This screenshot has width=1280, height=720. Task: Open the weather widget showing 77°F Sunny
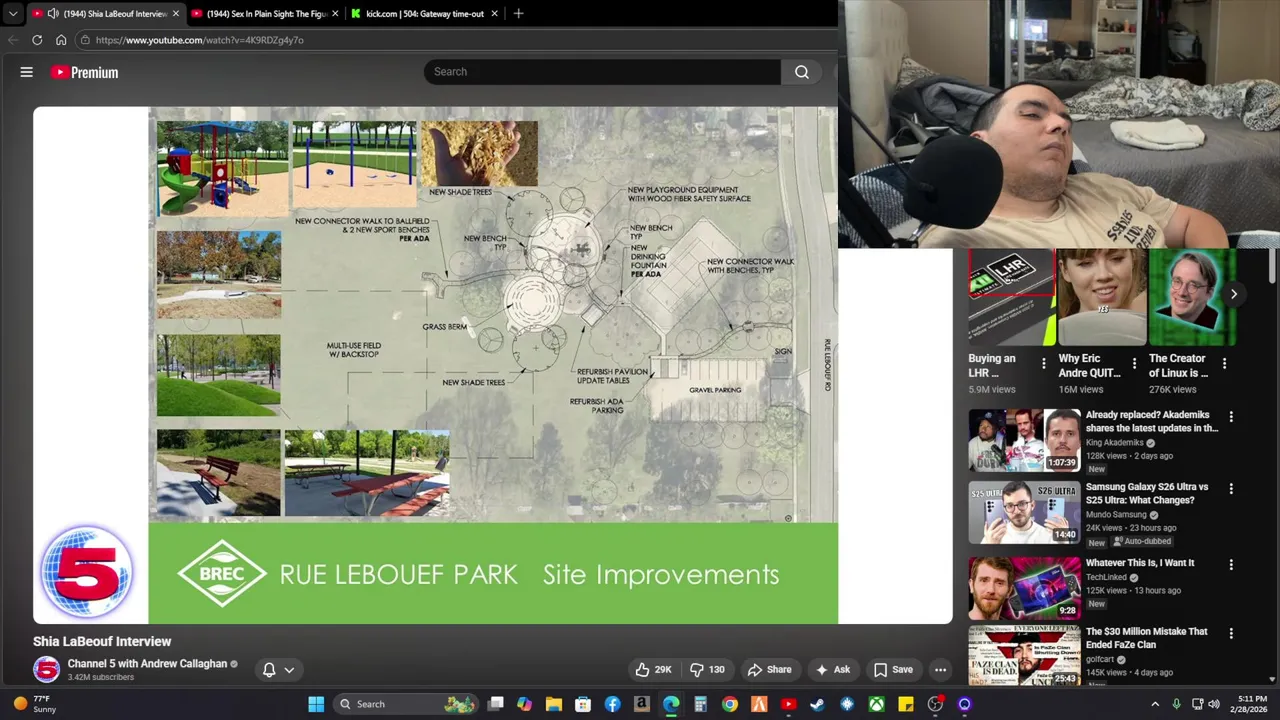click(35, 704)
